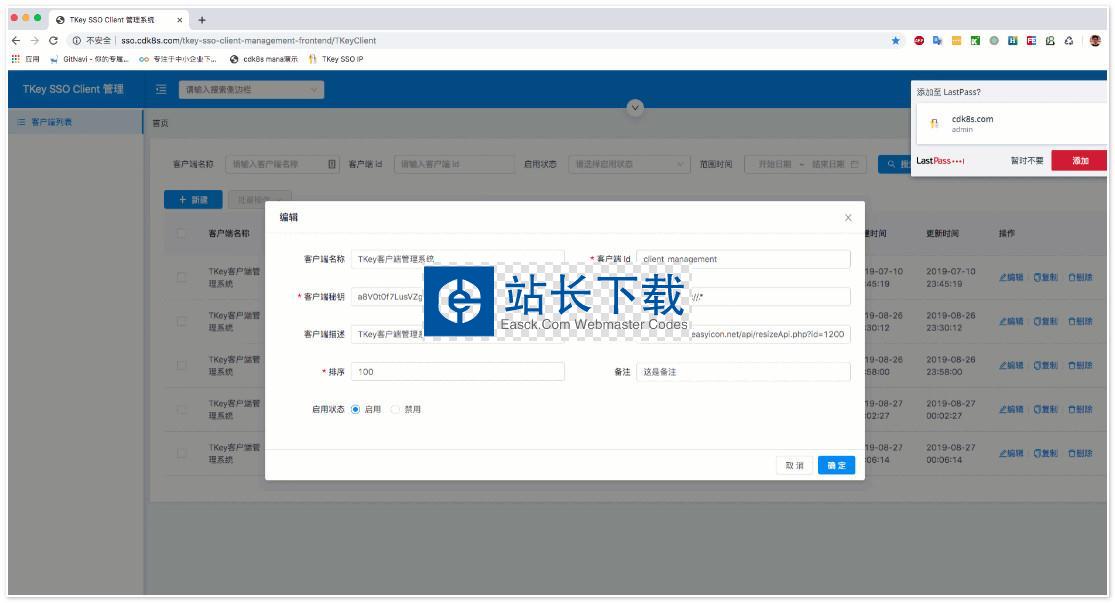Open the red ABP extension icon
Viewport: 1115px width, 603px height.
919,41
